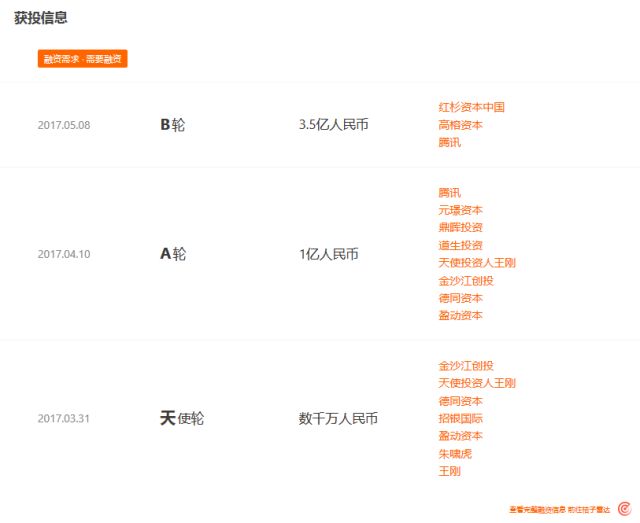Click the amount 3.5亿人民币

[x=333, y=125]
